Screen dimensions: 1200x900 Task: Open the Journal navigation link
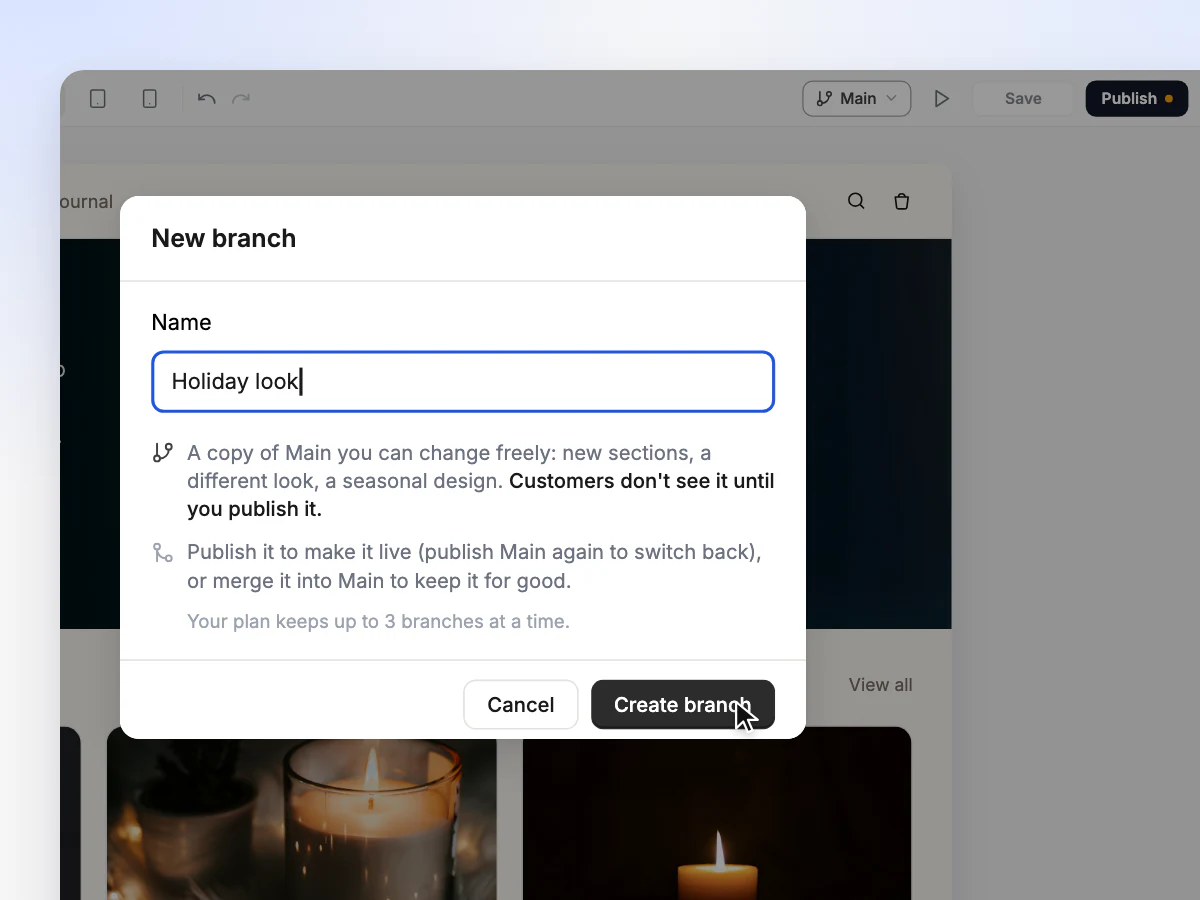pyautogui.click(x=86, y=202)
